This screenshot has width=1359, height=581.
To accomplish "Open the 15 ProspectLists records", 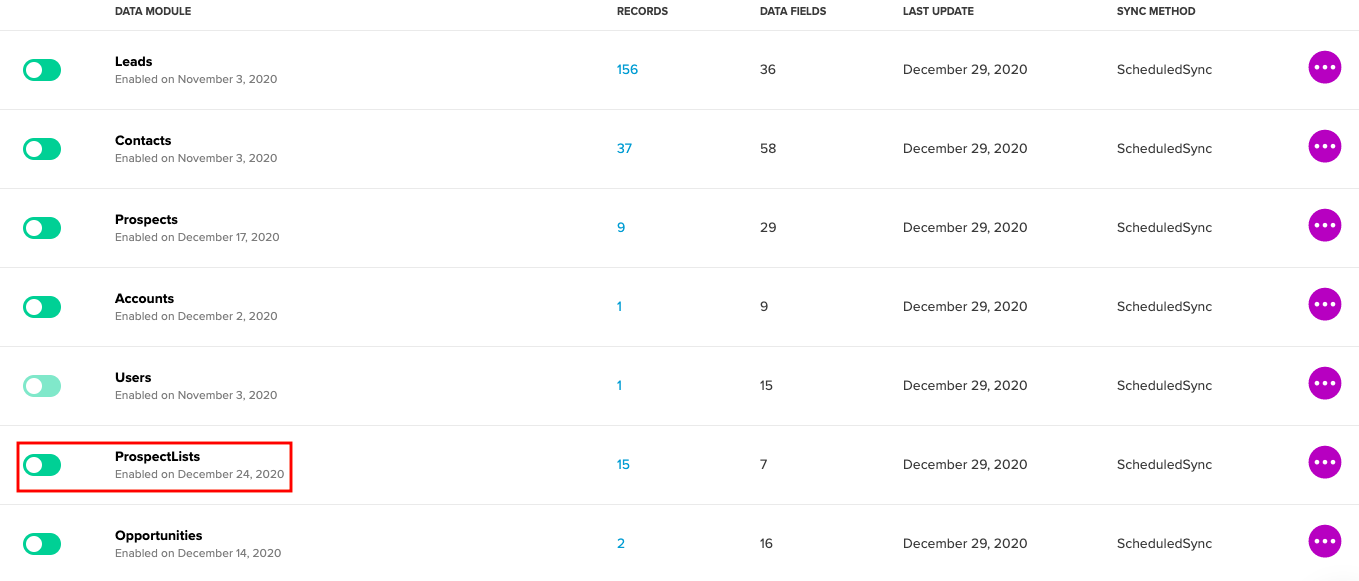I will click(623, 465).
